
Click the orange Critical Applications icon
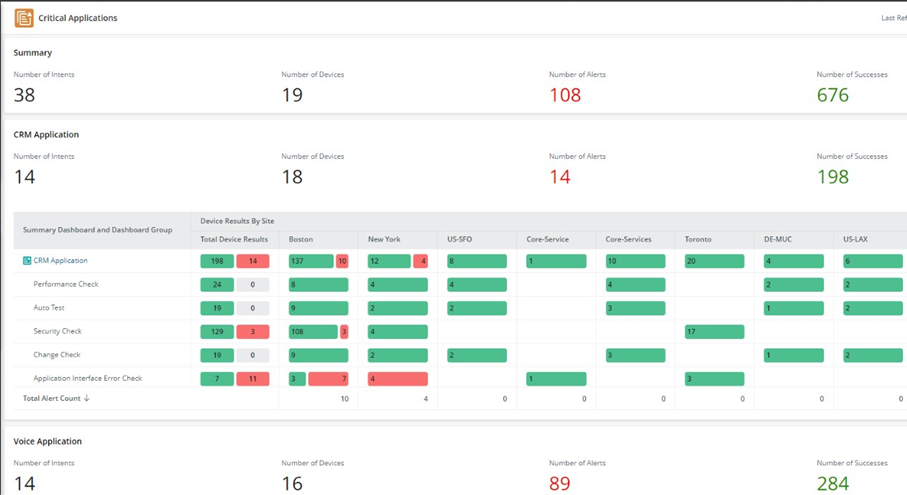(24, 18)
